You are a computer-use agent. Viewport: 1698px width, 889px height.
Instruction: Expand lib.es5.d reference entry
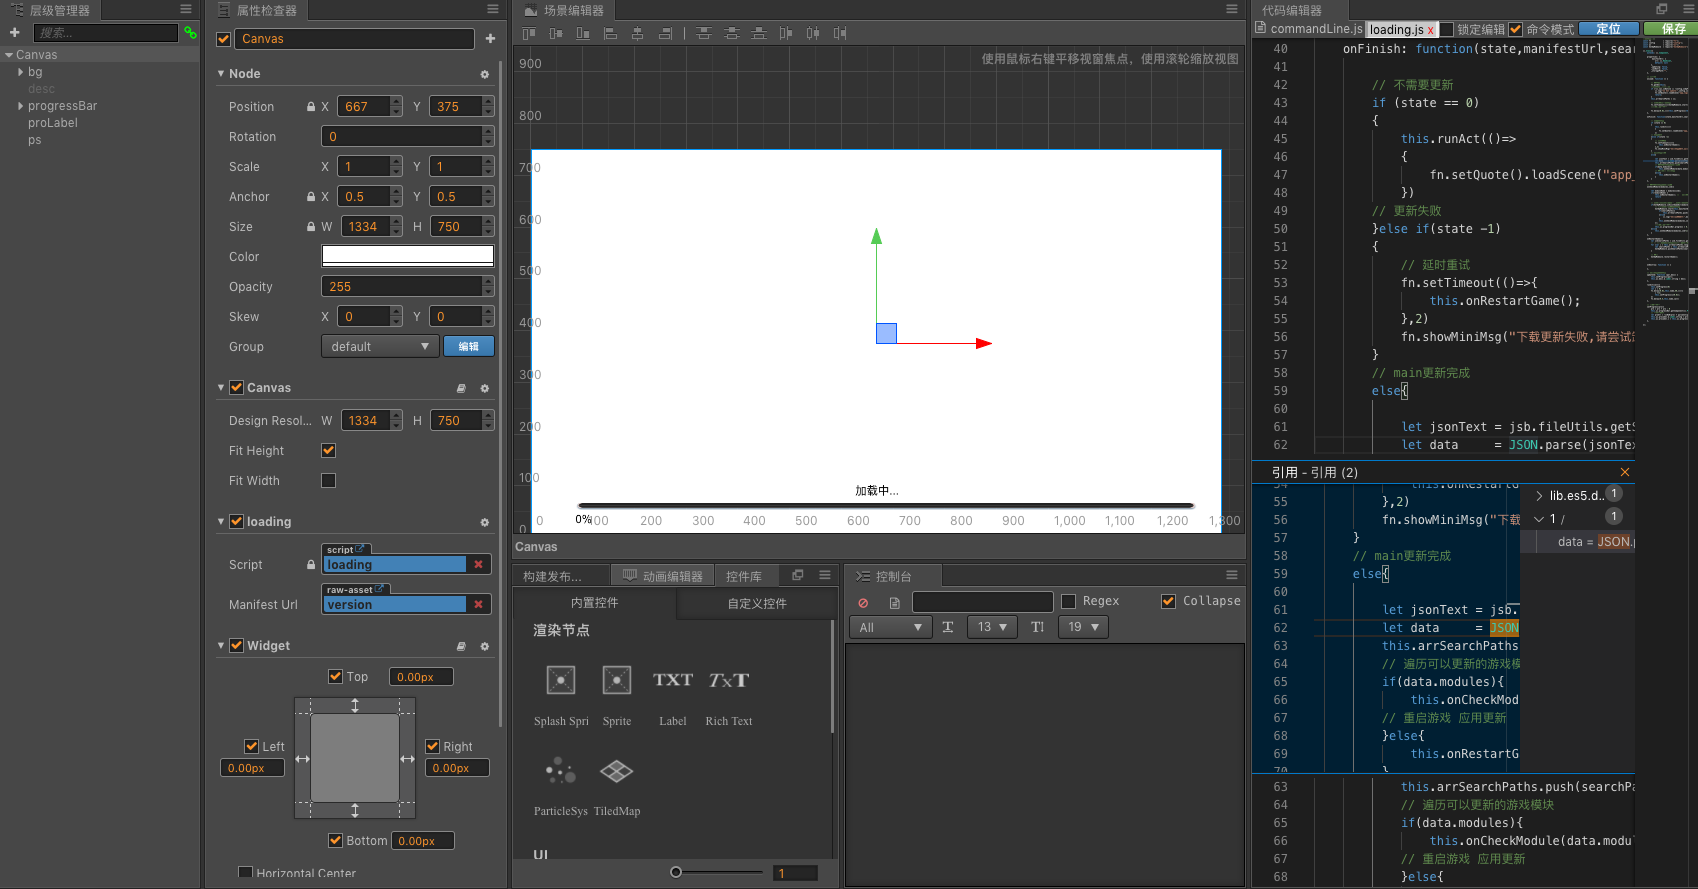click(1539, 496)
